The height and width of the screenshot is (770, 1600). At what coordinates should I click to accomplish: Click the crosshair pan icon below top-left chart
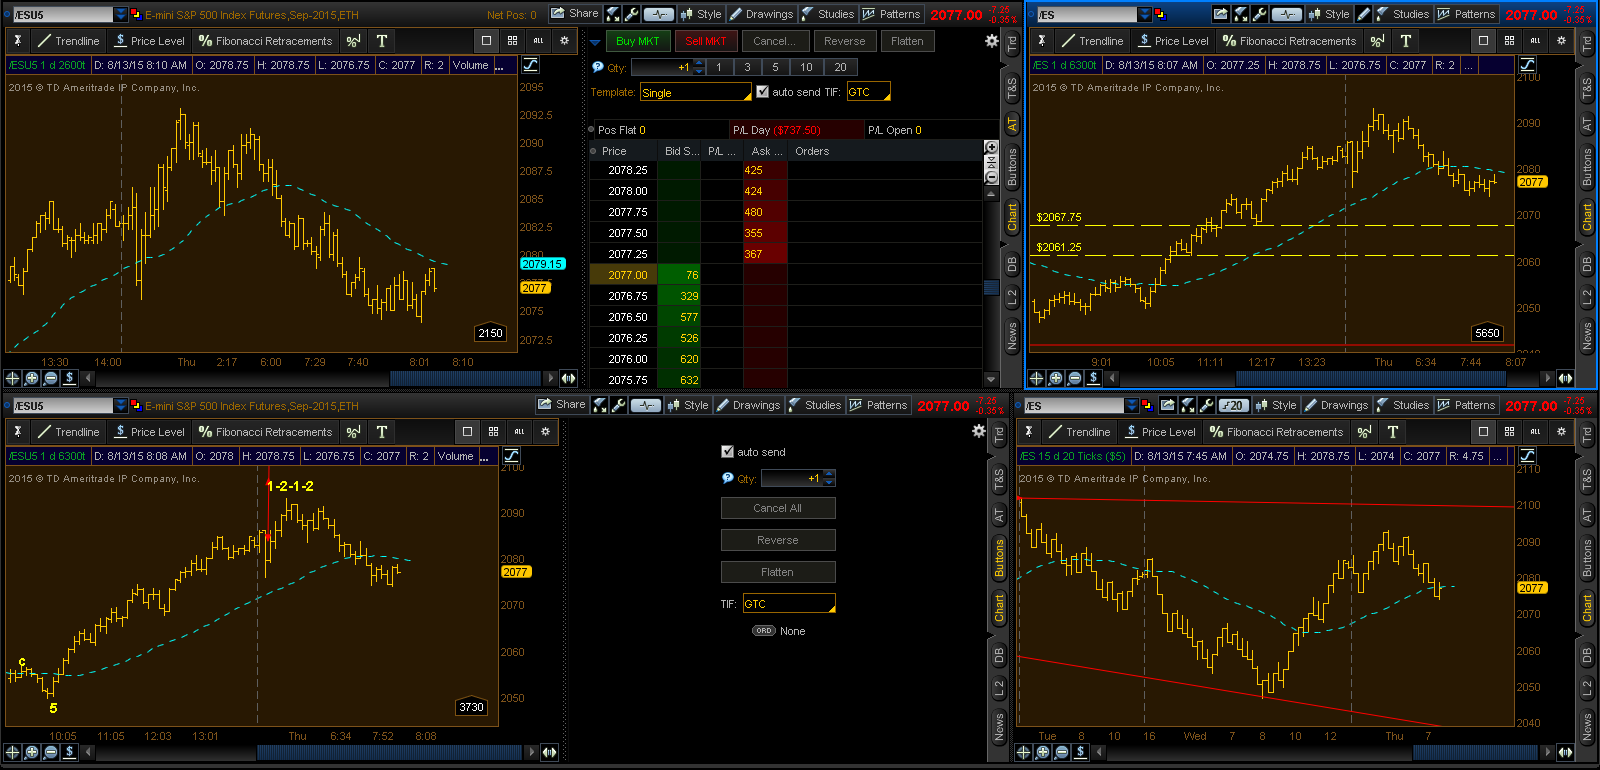pos(12,378)
